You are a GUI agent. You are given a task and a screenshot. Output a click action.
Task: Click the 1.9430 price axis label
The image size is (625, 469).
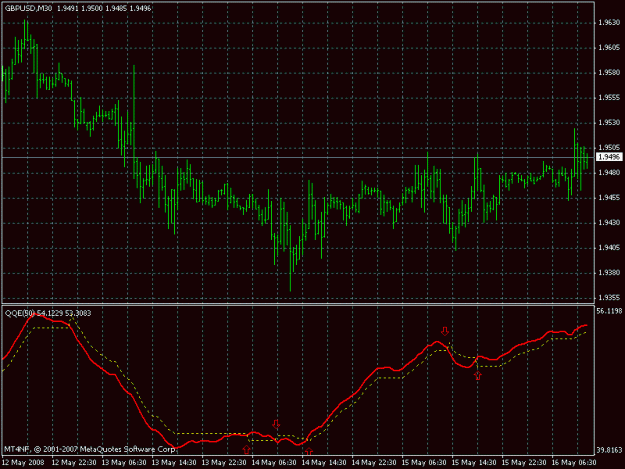click(609, 222)
